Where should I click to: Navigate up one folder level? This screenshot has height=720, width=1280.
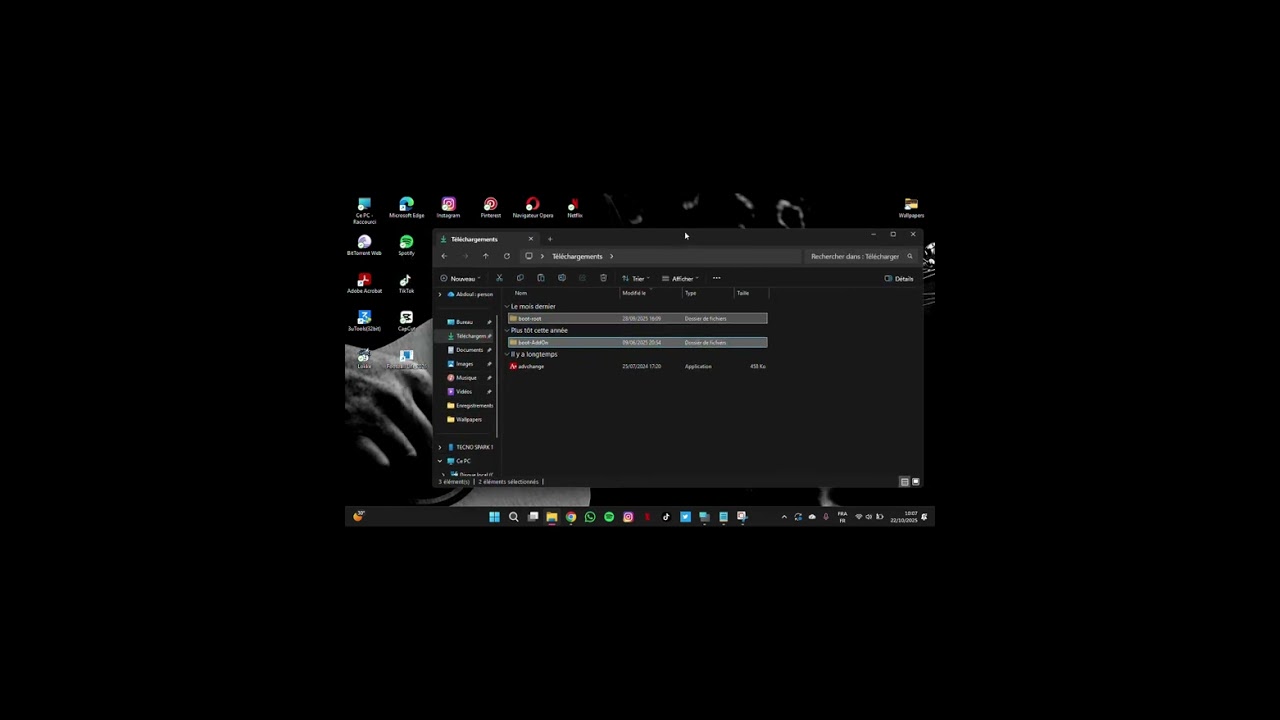tap(486, 256)
